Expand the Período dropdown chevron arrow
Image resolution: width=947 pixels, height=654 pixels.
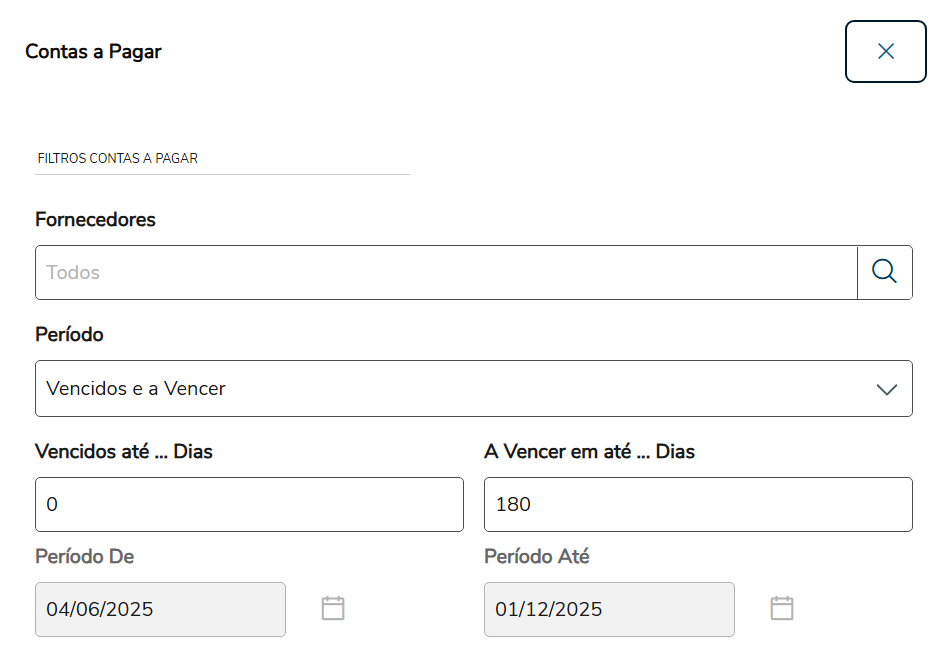886,389
